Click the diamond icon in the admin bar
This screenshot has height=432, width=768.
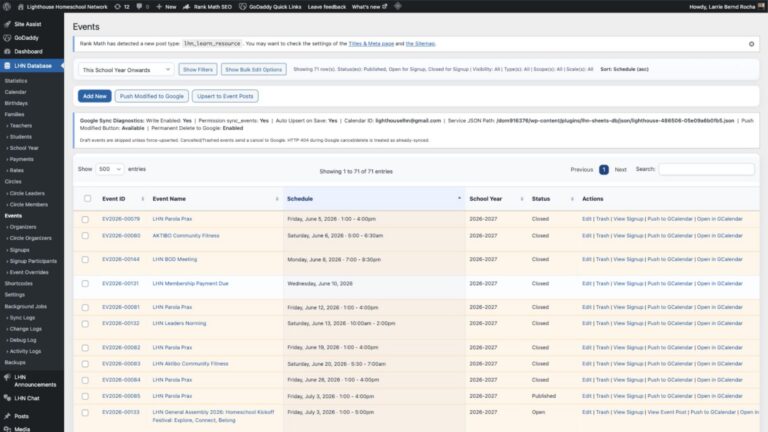pos(398,6)
